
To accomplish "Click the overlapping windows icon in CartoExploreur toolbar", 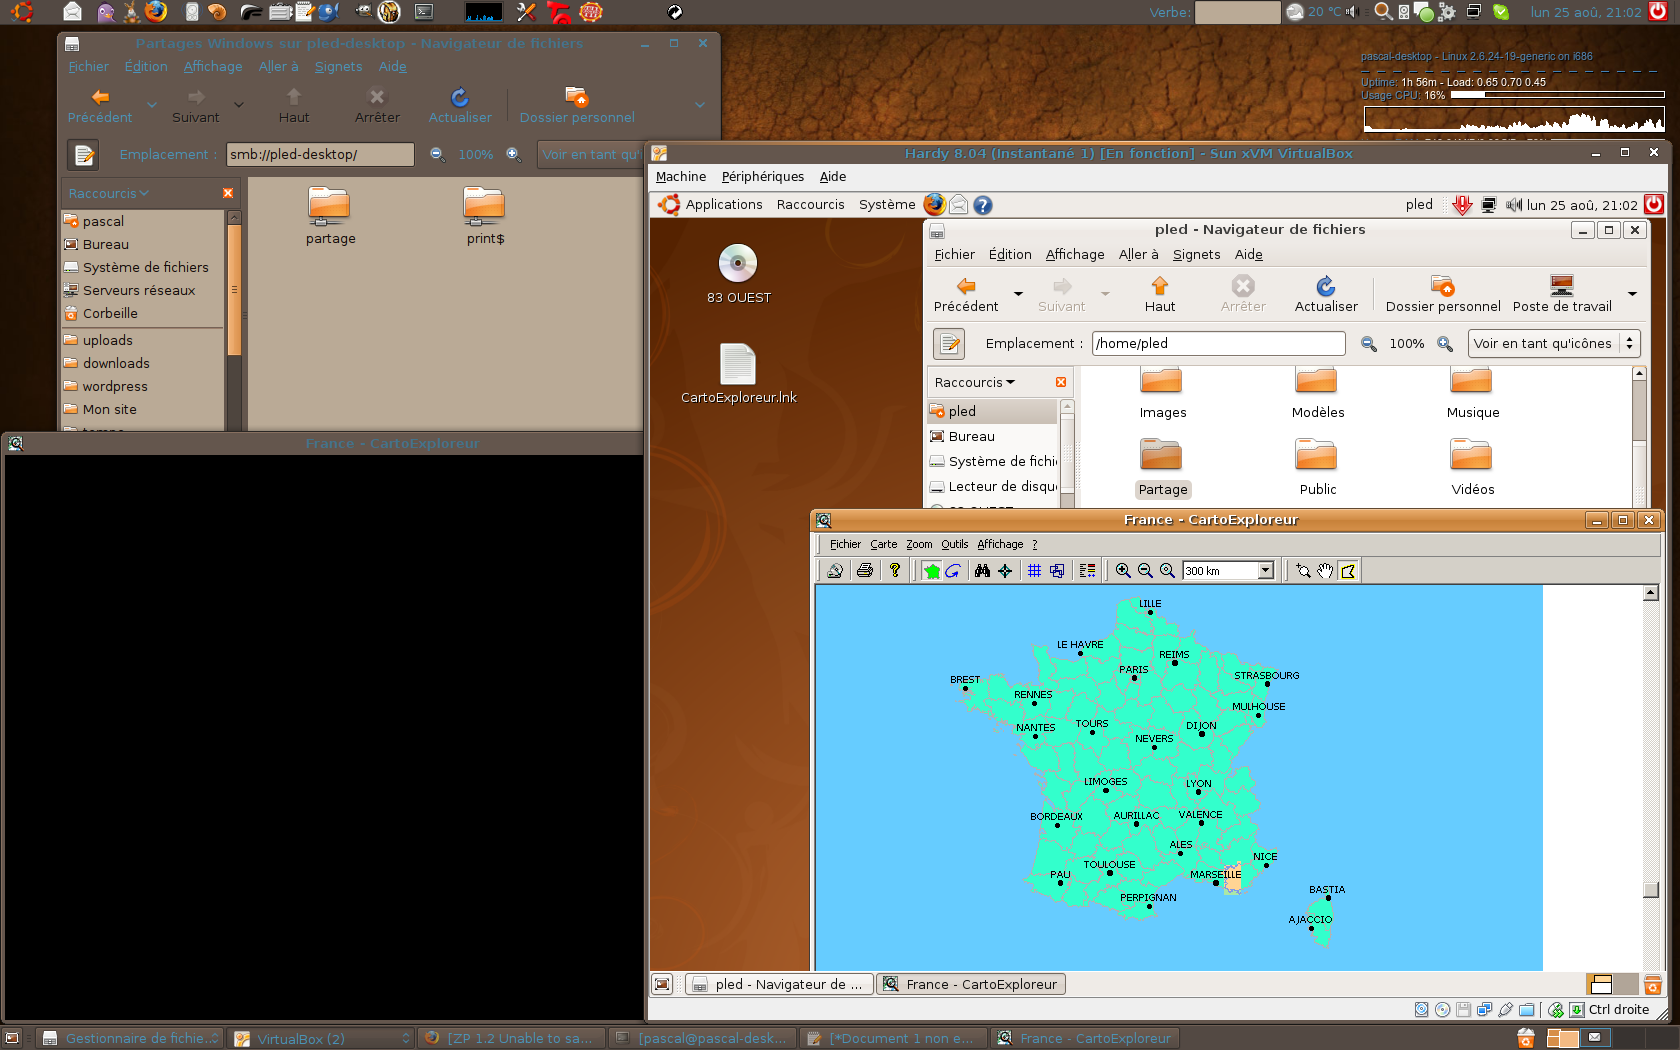I will [1057, 571].
